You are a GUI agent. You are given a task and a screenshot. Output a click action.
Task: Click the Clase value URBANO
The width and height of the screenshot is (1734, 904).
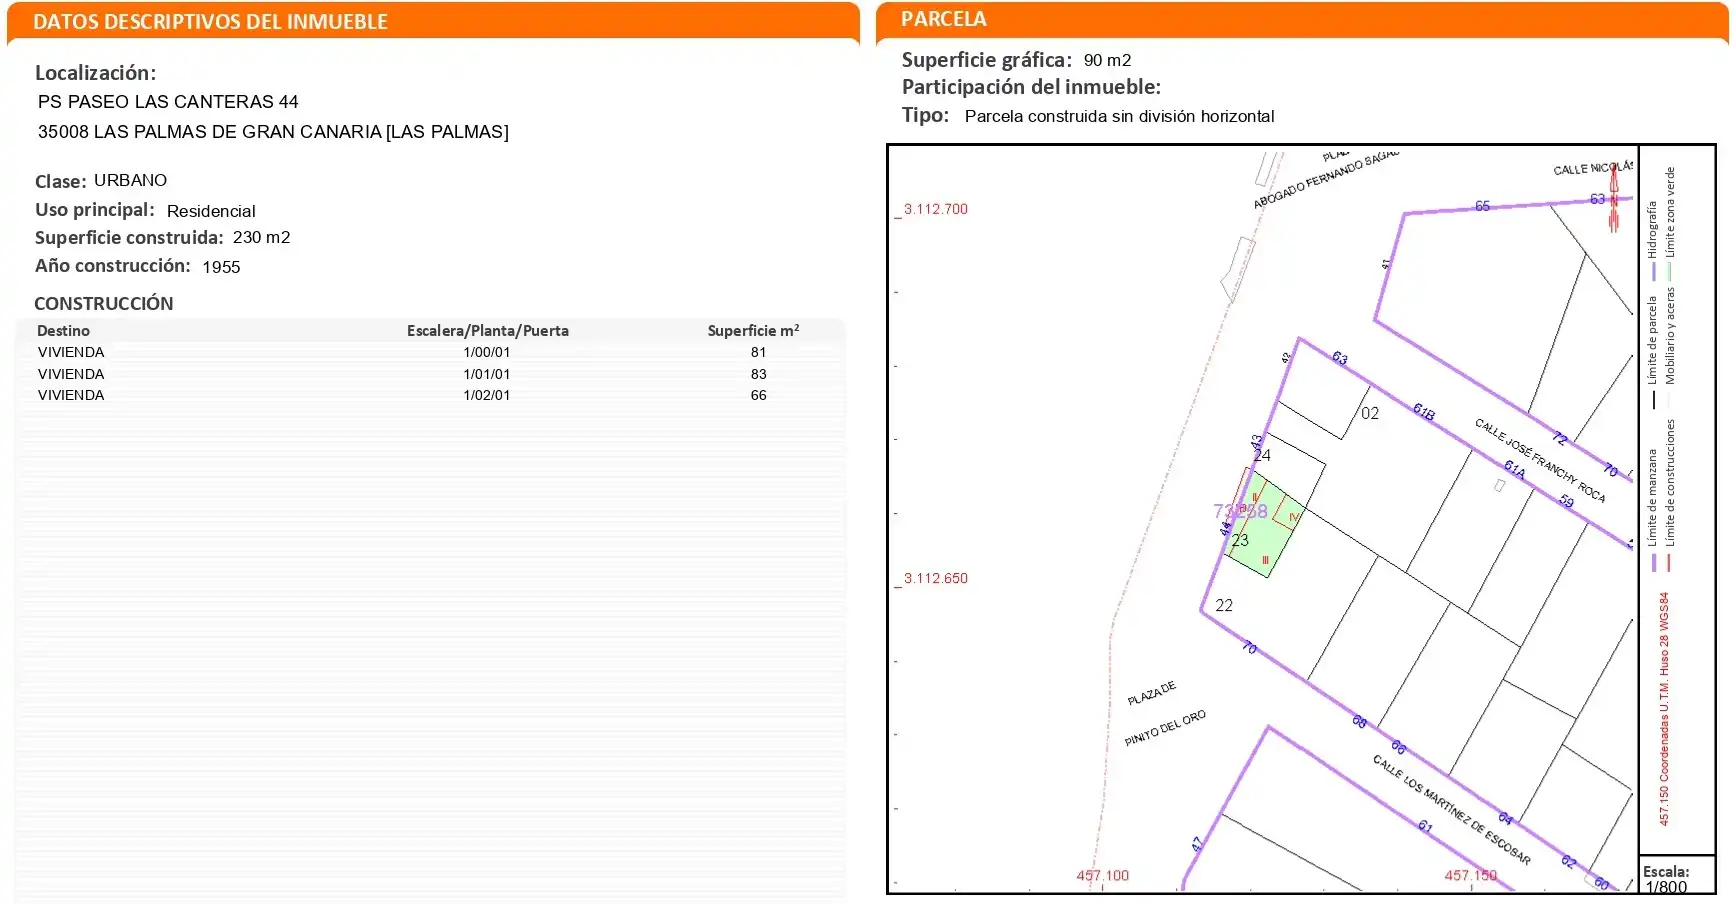tap(130, 180)
